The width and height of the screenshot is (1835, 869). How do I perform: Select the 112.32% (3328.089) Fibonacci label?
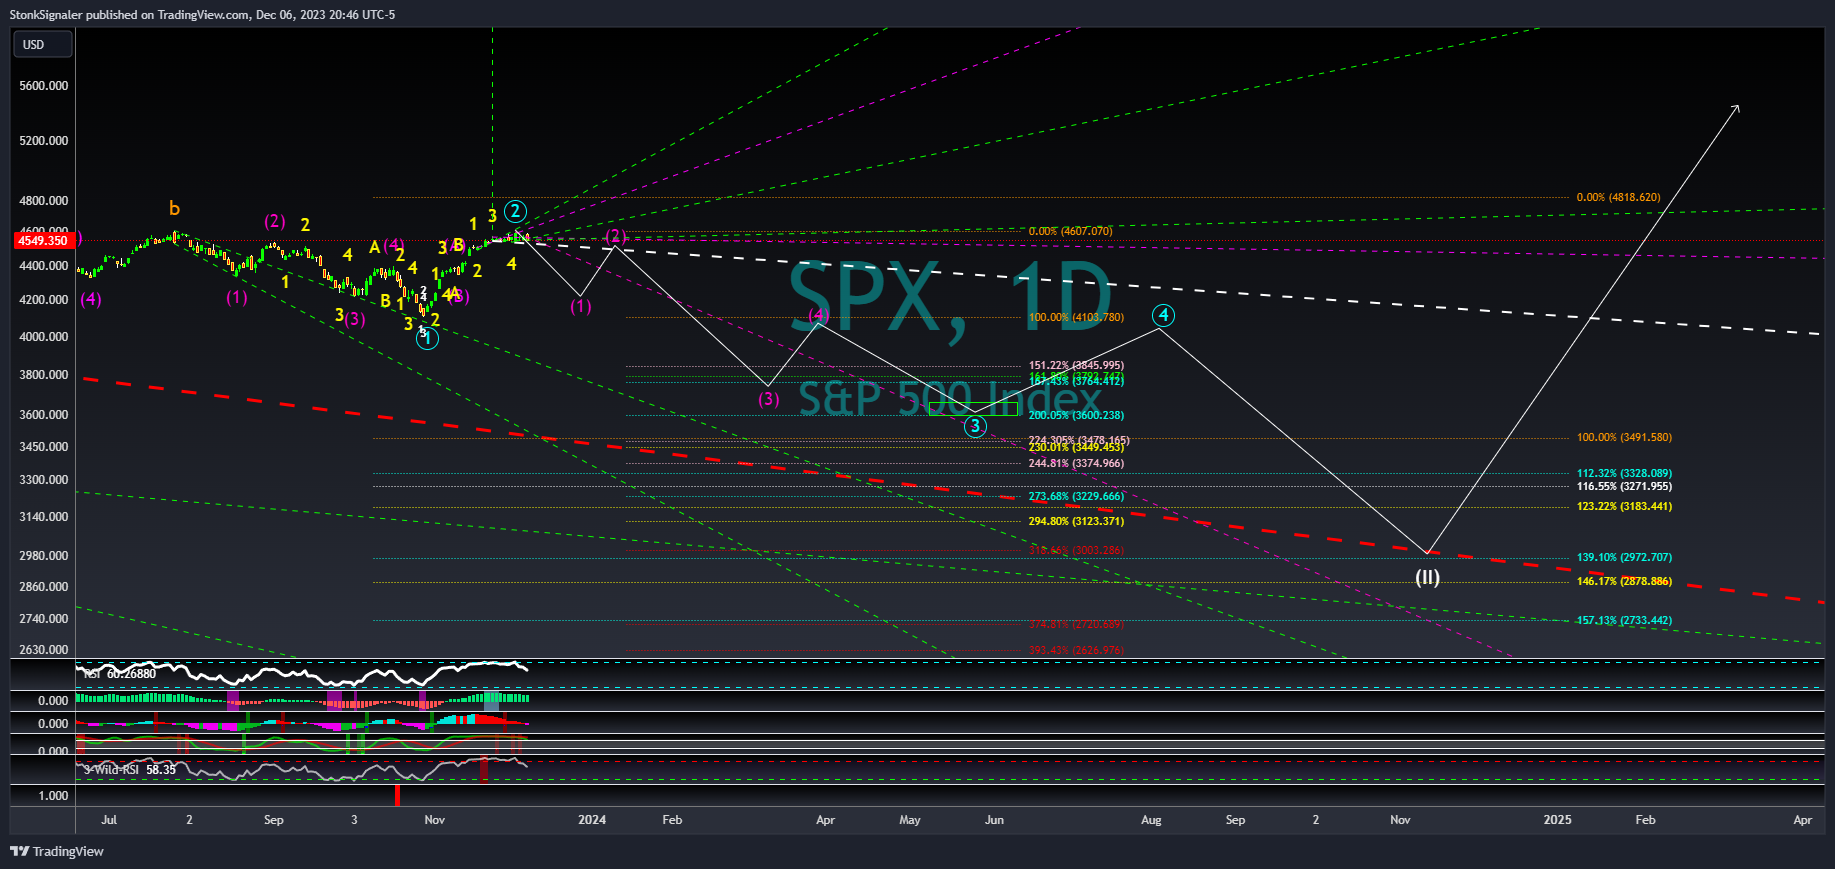click(x=1624, y=474)
